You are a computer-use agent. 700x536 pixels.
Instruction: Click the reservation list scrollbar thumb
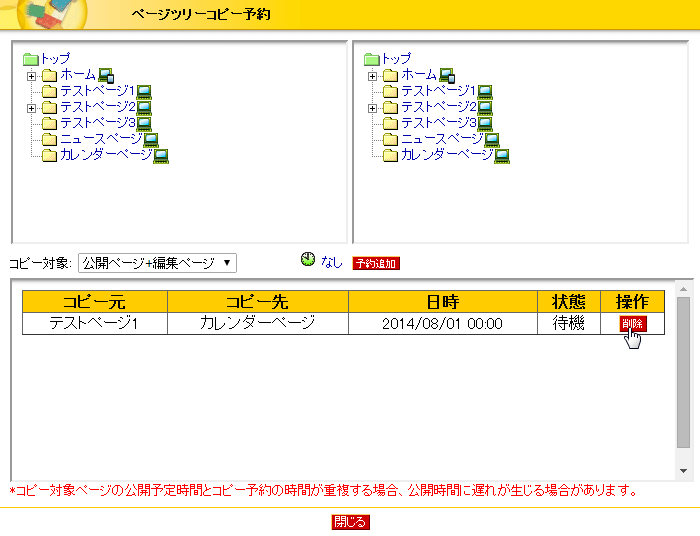[683, 372]
